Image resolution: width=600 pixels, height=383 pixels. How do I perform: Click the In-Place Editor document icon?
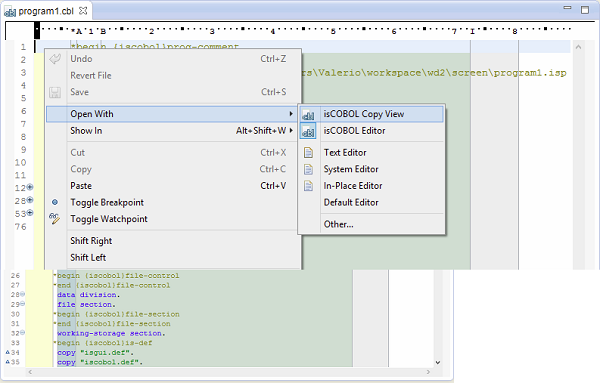(308, 186)
